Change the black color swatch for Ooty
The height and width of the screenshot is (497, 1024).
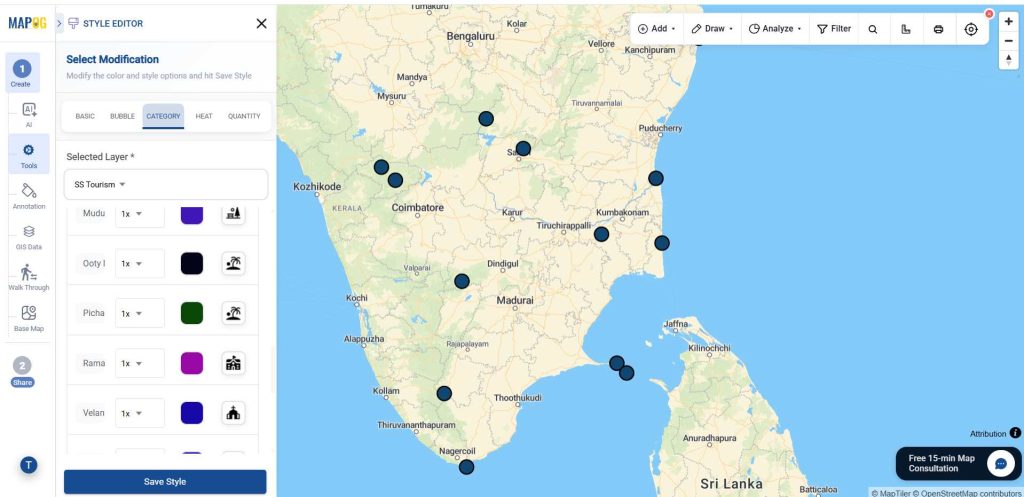[x=192, y=263]
